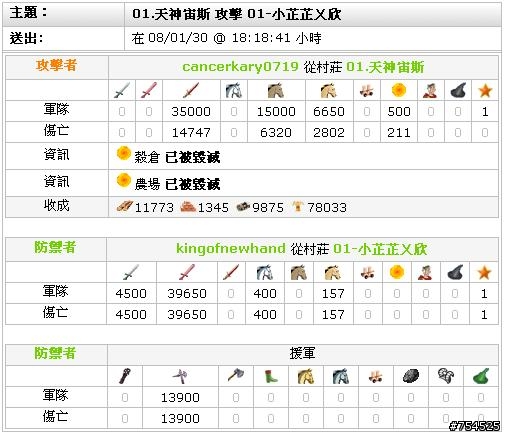Click the attacker's Senator icon
Screen dimensions: 505x434
(x=430, y=90)
